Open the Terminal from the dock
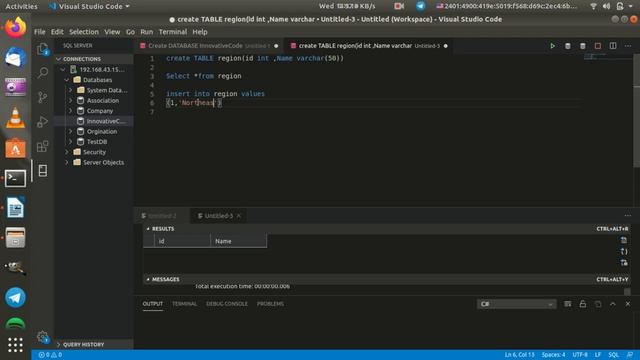This screenshot has height=360, width=640. [x=16, y=178]
